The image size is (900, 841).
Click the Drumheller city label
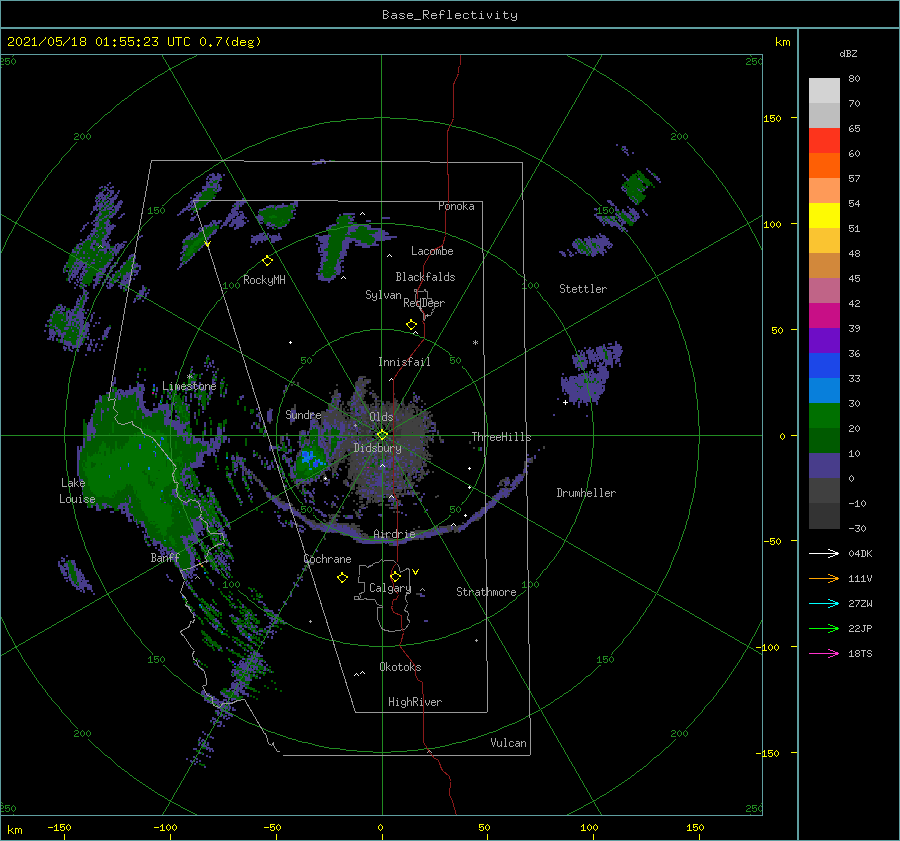coord(586,493)
